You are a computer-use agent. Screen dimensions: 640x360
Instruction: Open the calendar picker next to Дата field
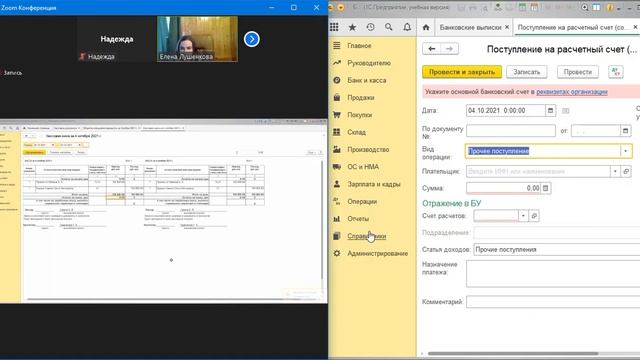550,111
